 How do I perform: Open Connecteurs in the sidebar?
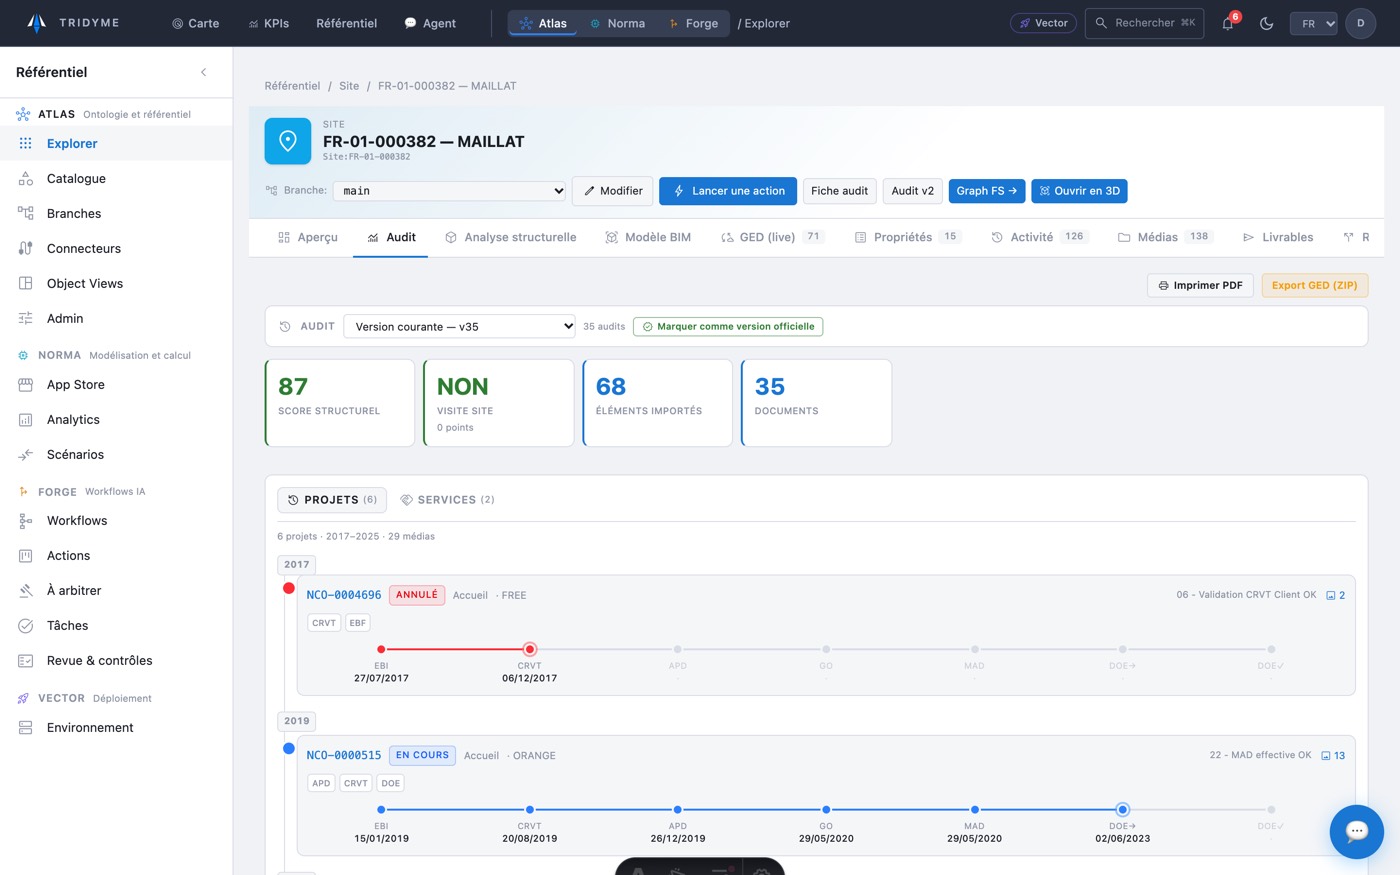pyautogui.click(x=84, y=248)
